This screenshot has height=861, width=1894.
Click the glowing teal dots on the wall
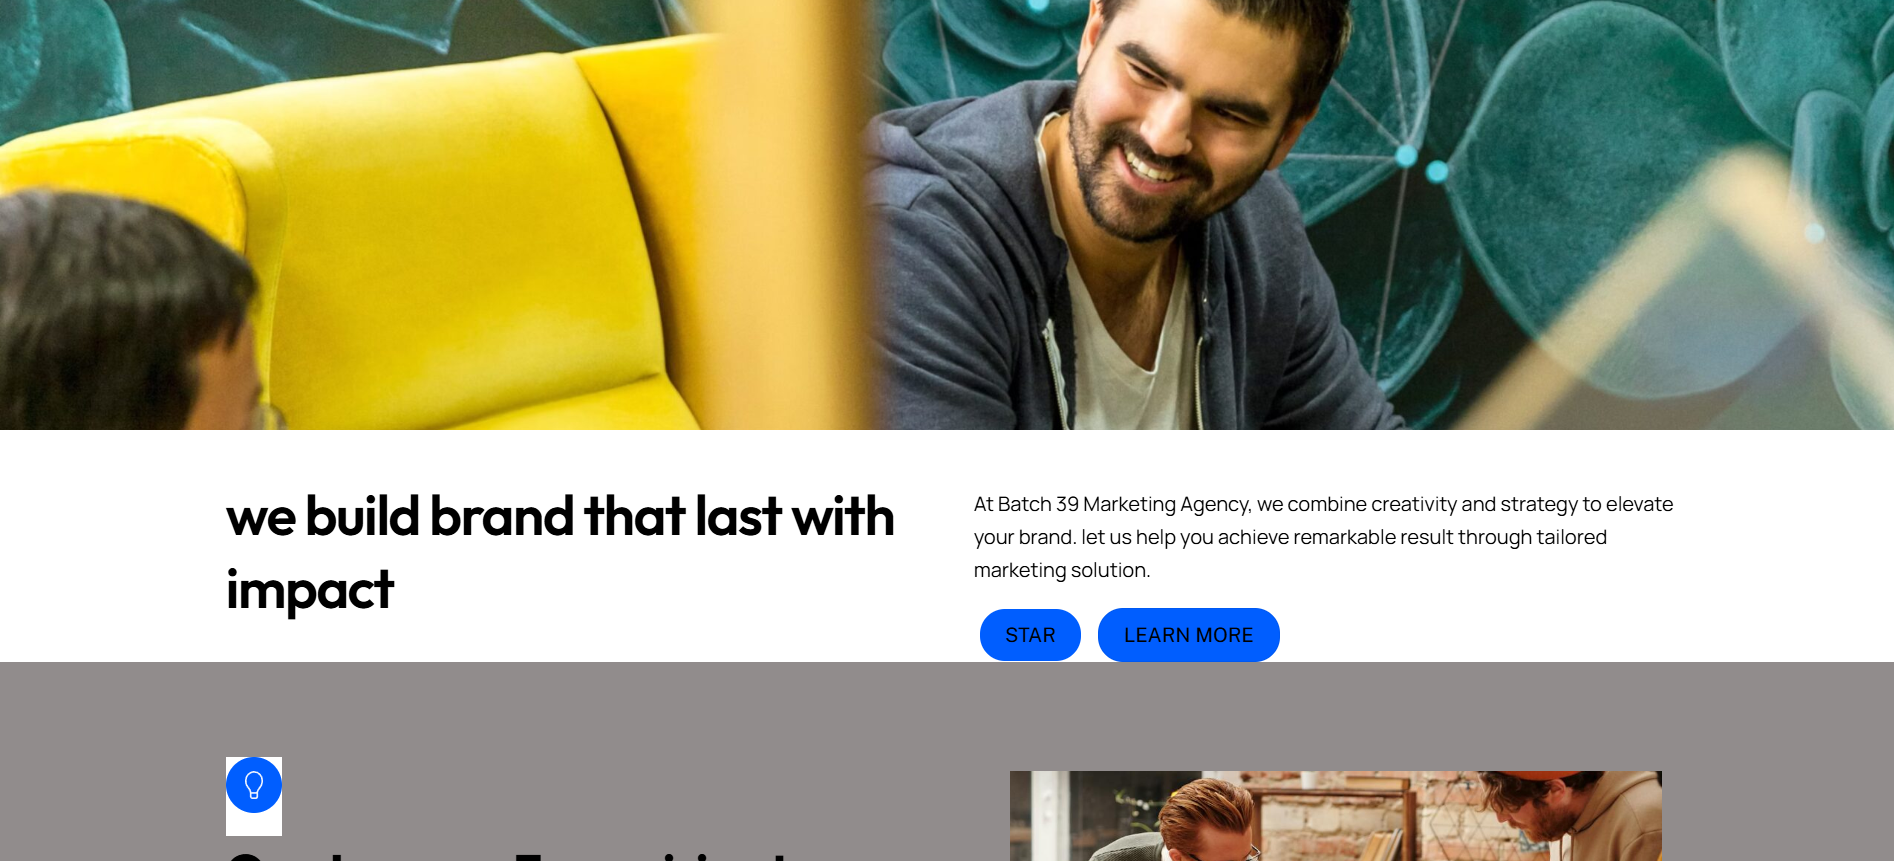1422,163
